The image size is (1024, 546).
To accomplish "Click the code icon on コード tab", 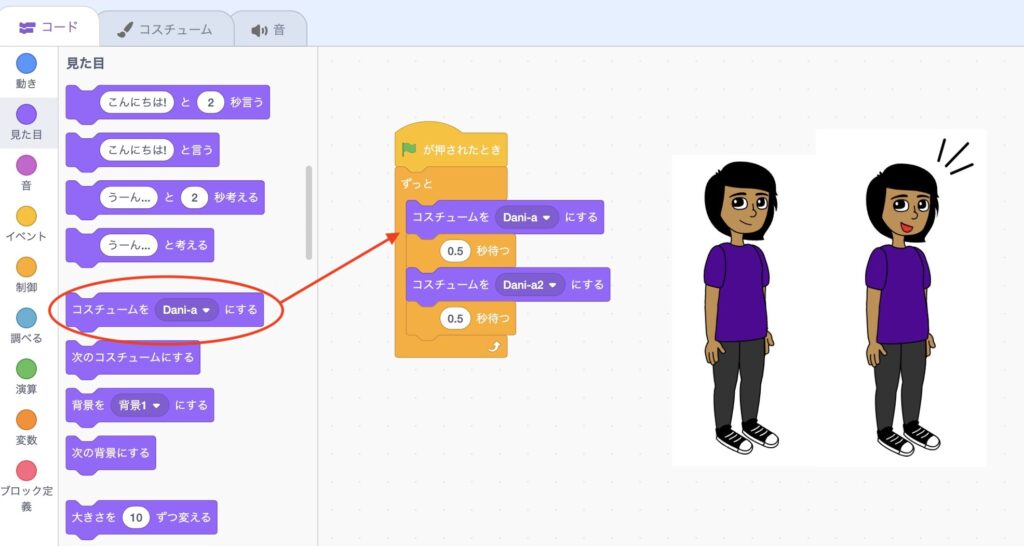I will [27, 28].
